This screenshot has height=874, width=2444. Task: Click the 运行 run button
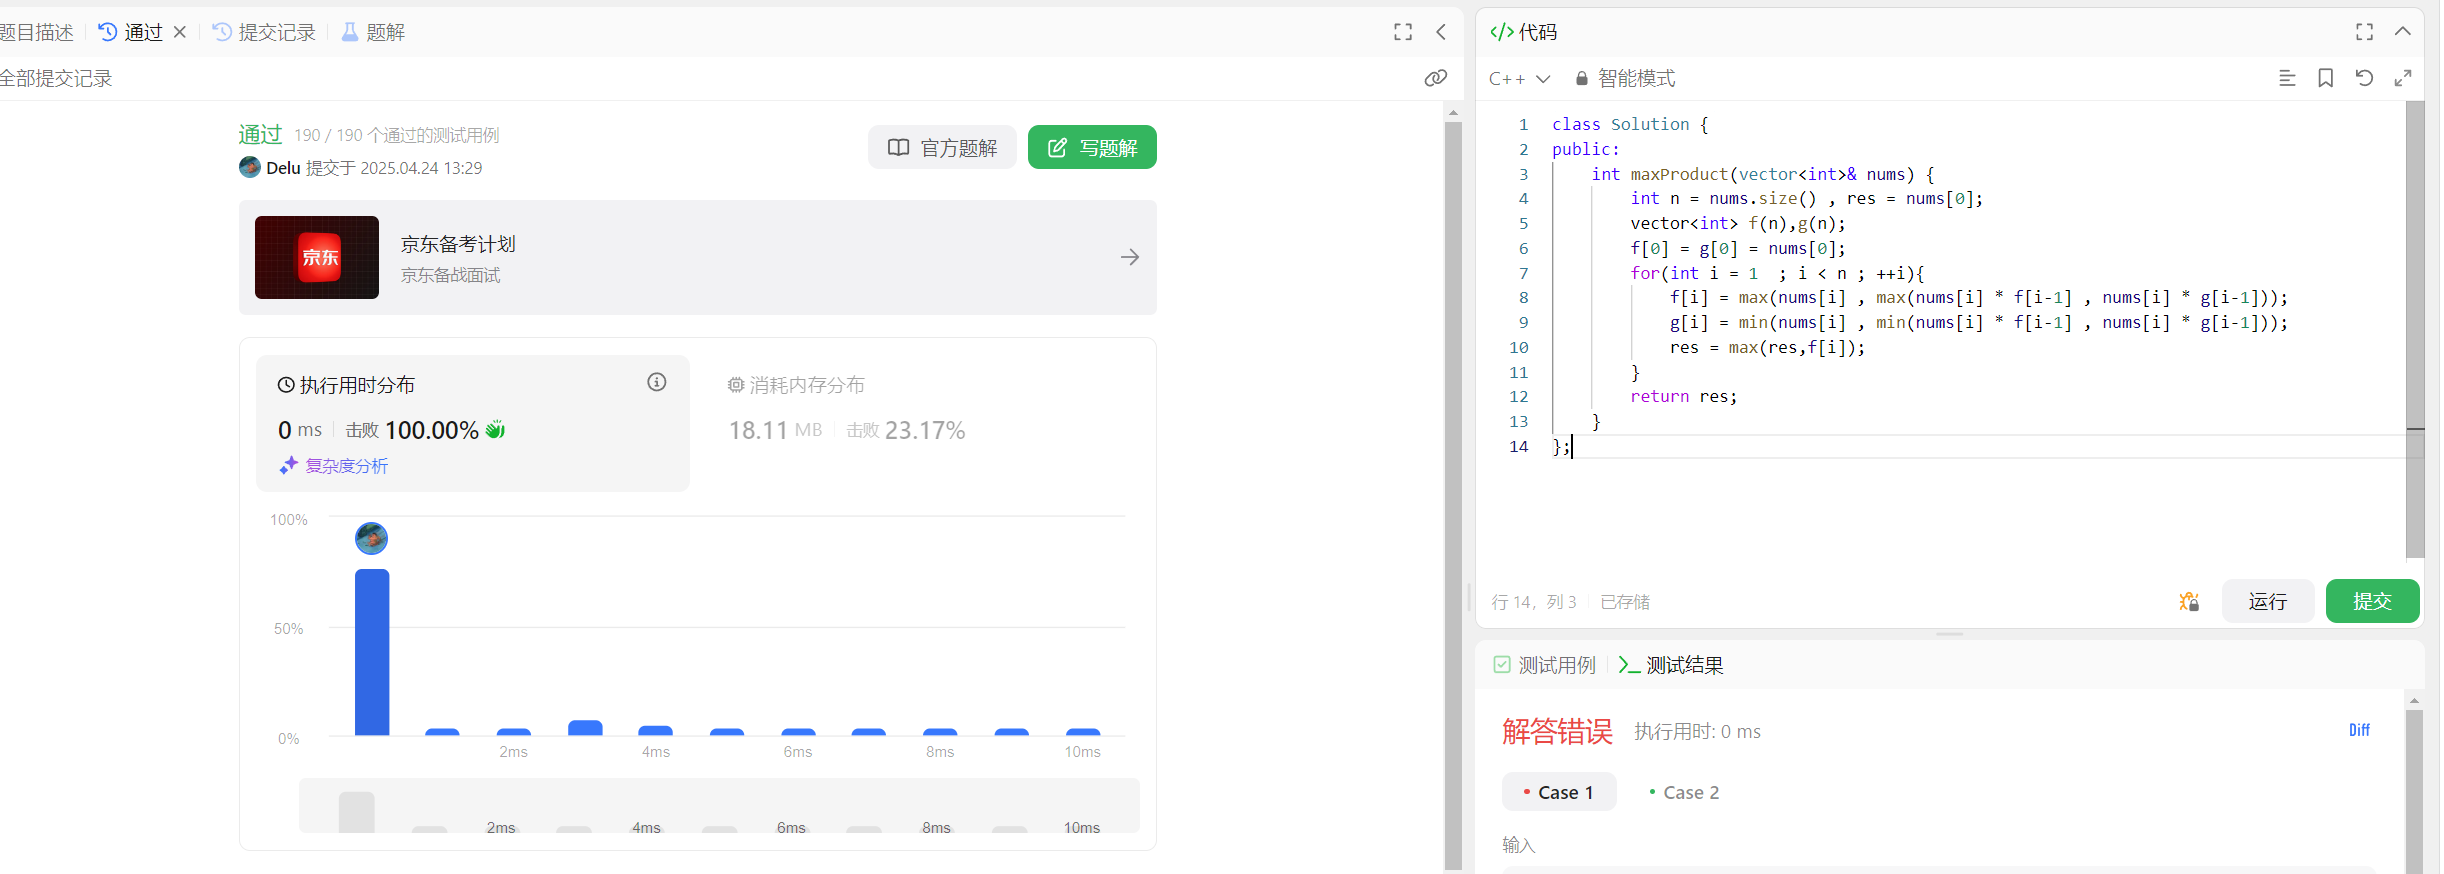(x=2268, y=601)
